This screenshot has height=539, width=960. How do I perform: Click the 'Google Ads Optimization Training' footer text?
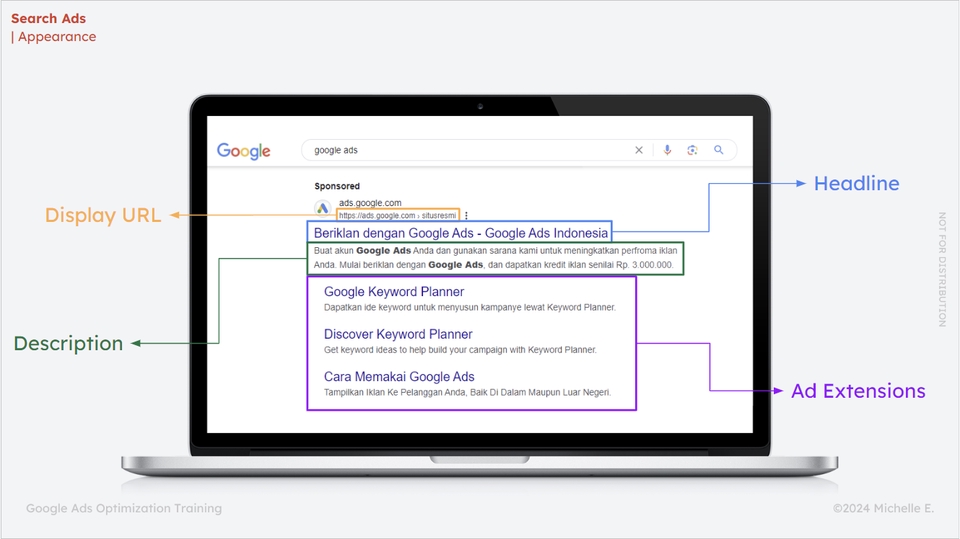124,508
